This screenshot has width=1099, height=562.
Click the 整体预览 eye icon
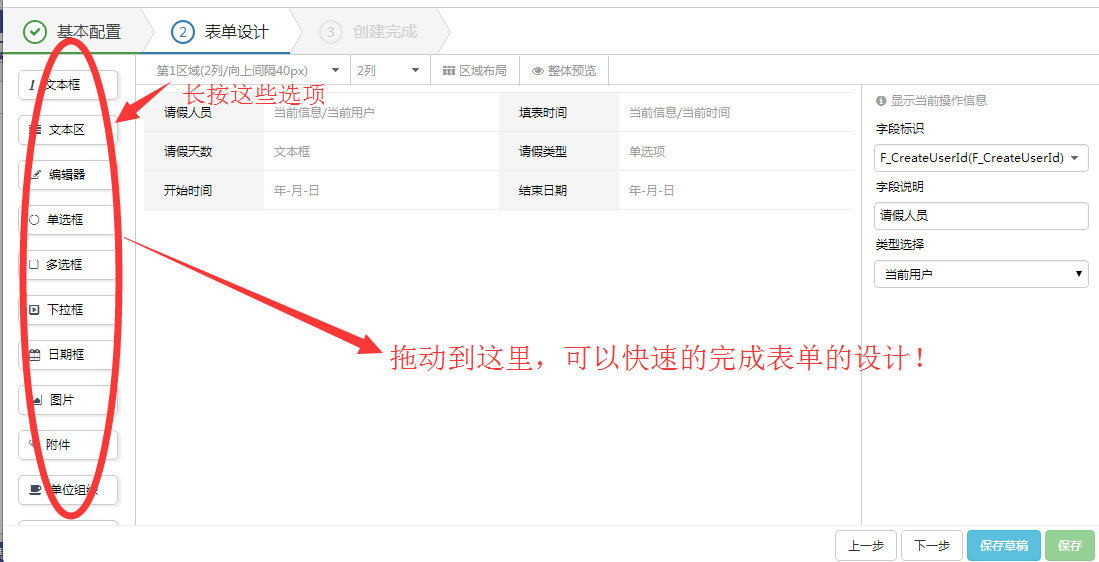[x=538, y=71]
